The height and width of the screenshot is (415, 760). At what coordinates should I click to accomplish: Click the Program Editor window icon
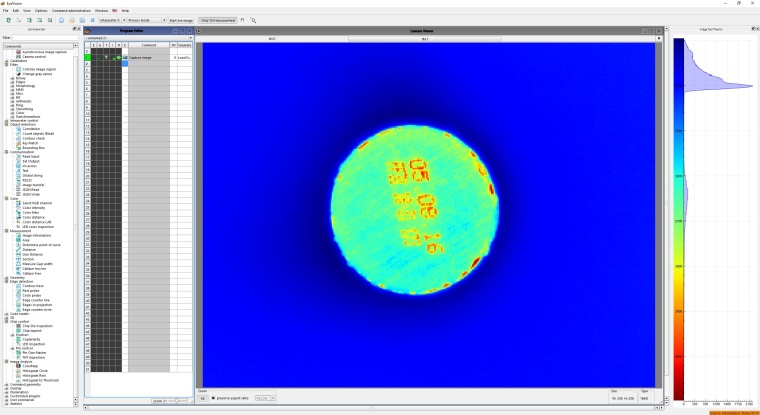click(x=85, y=31)
